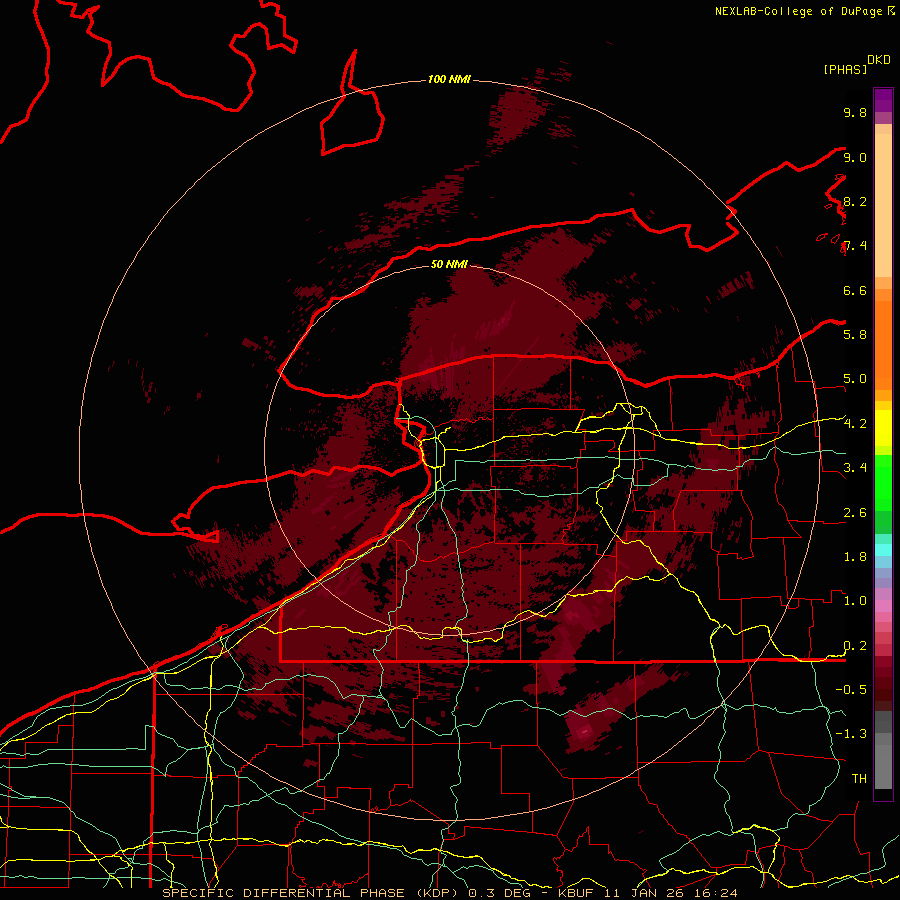Viewport: 900px width, 900px height.
Task: Click the 100 NMI range ring label
Action: pyautogui.click(x=449, y=79)
